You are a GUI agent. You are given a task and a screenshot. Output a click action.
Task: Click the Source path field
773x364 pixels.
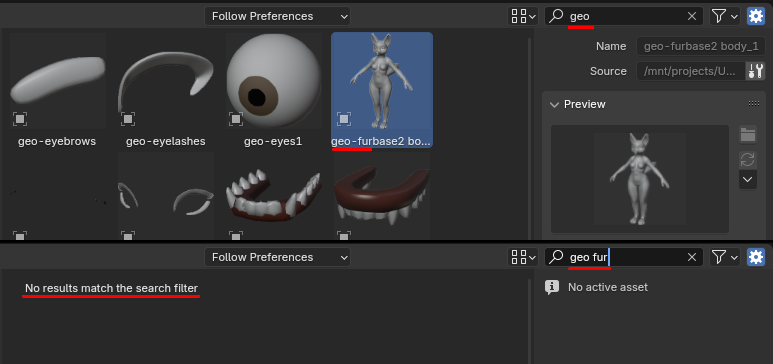tap(690, 71)
